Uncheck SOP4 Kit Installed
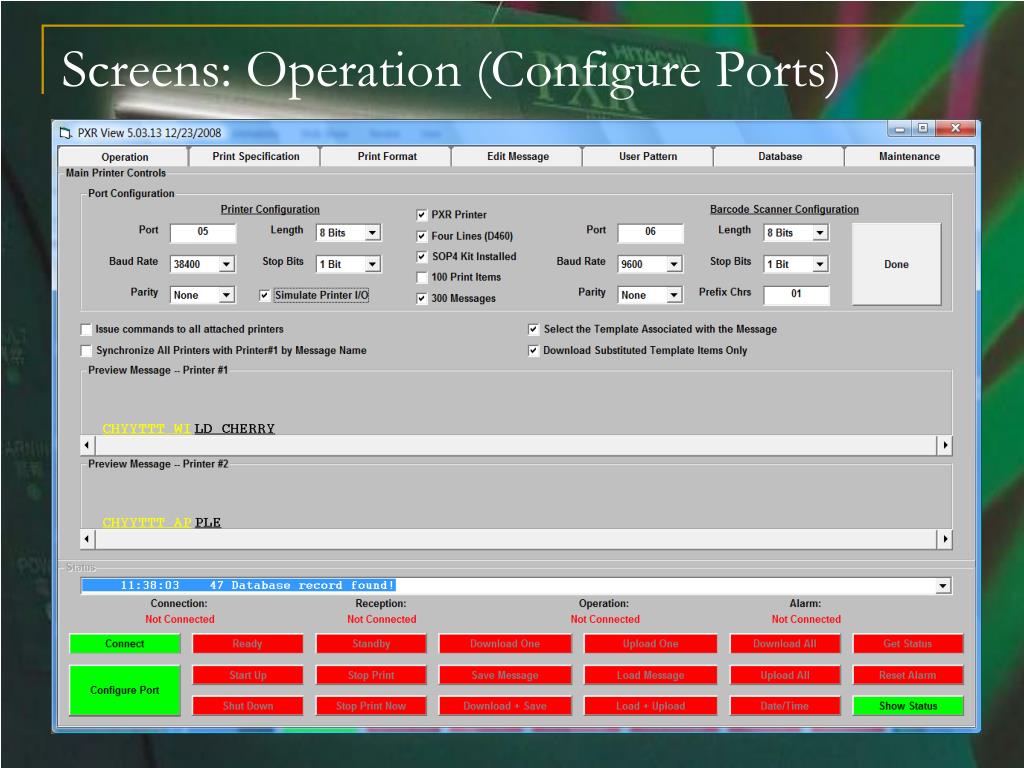 click(422, 257)
